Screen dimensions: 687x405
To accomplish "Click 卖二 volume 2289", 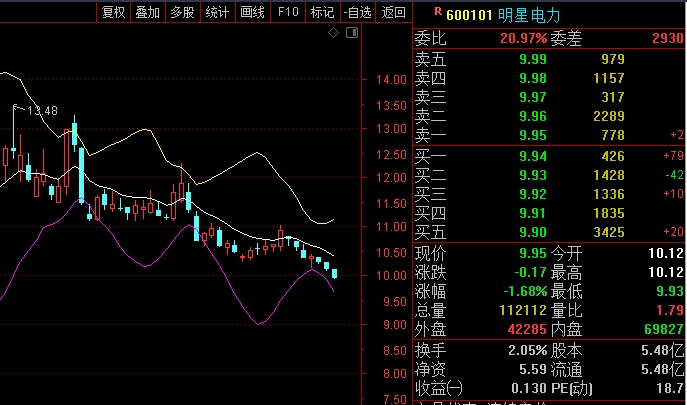I will coord(609,116).
